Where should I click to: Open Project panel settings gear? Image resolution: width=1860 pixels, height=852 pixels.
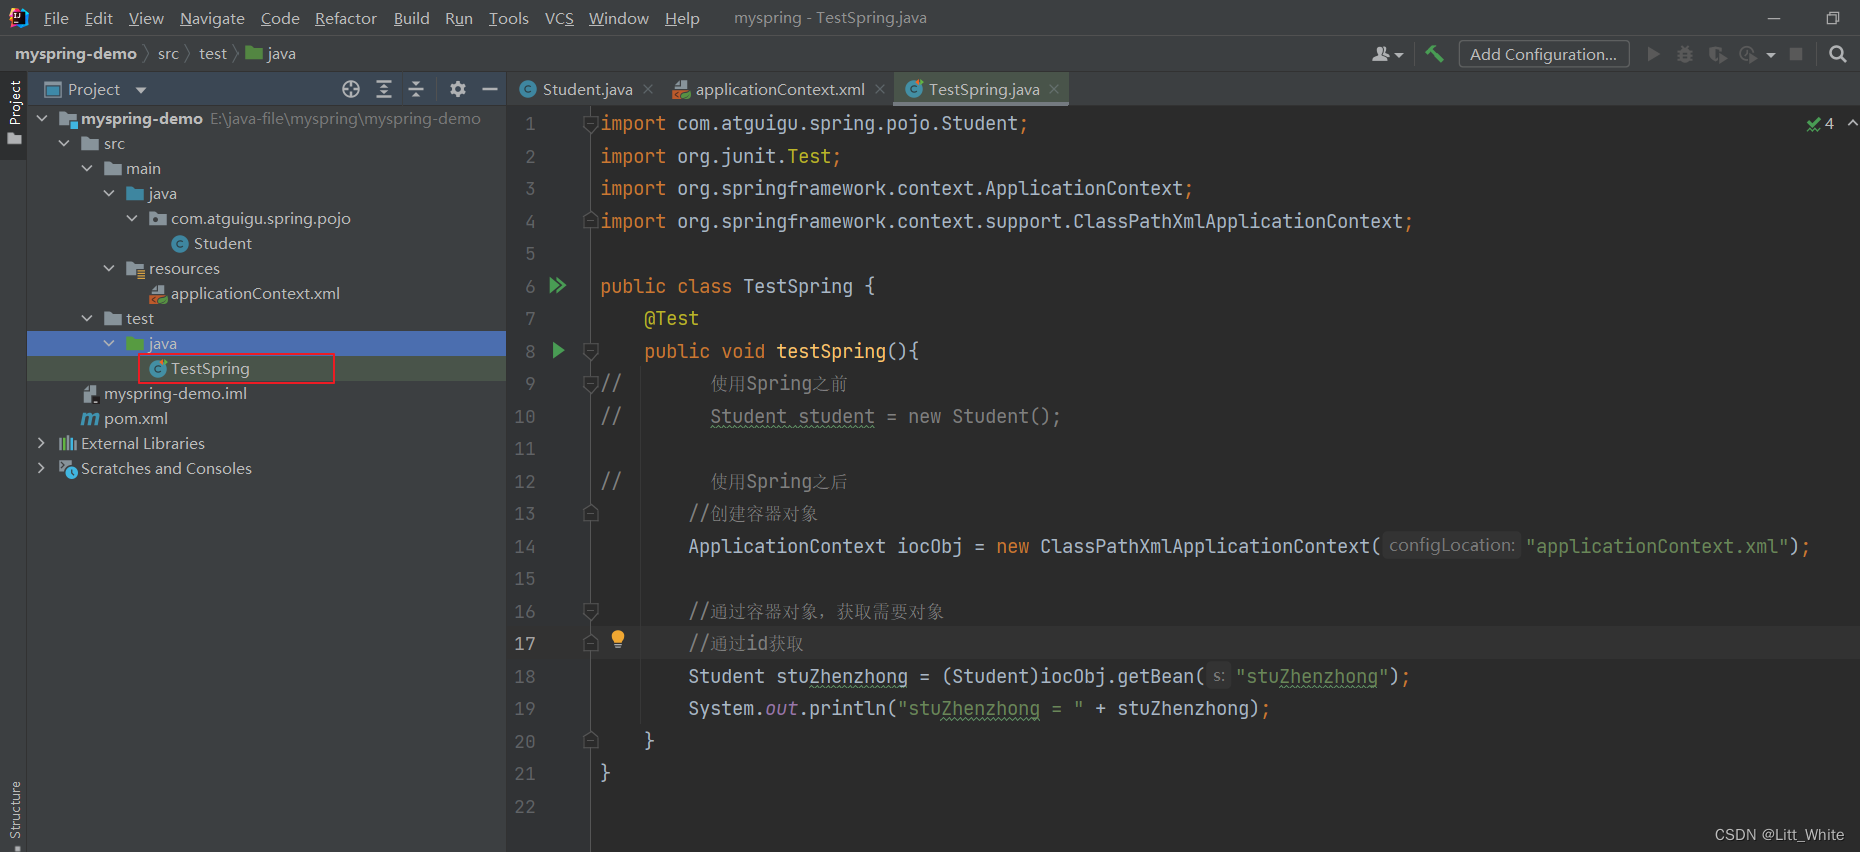(458, 89)
